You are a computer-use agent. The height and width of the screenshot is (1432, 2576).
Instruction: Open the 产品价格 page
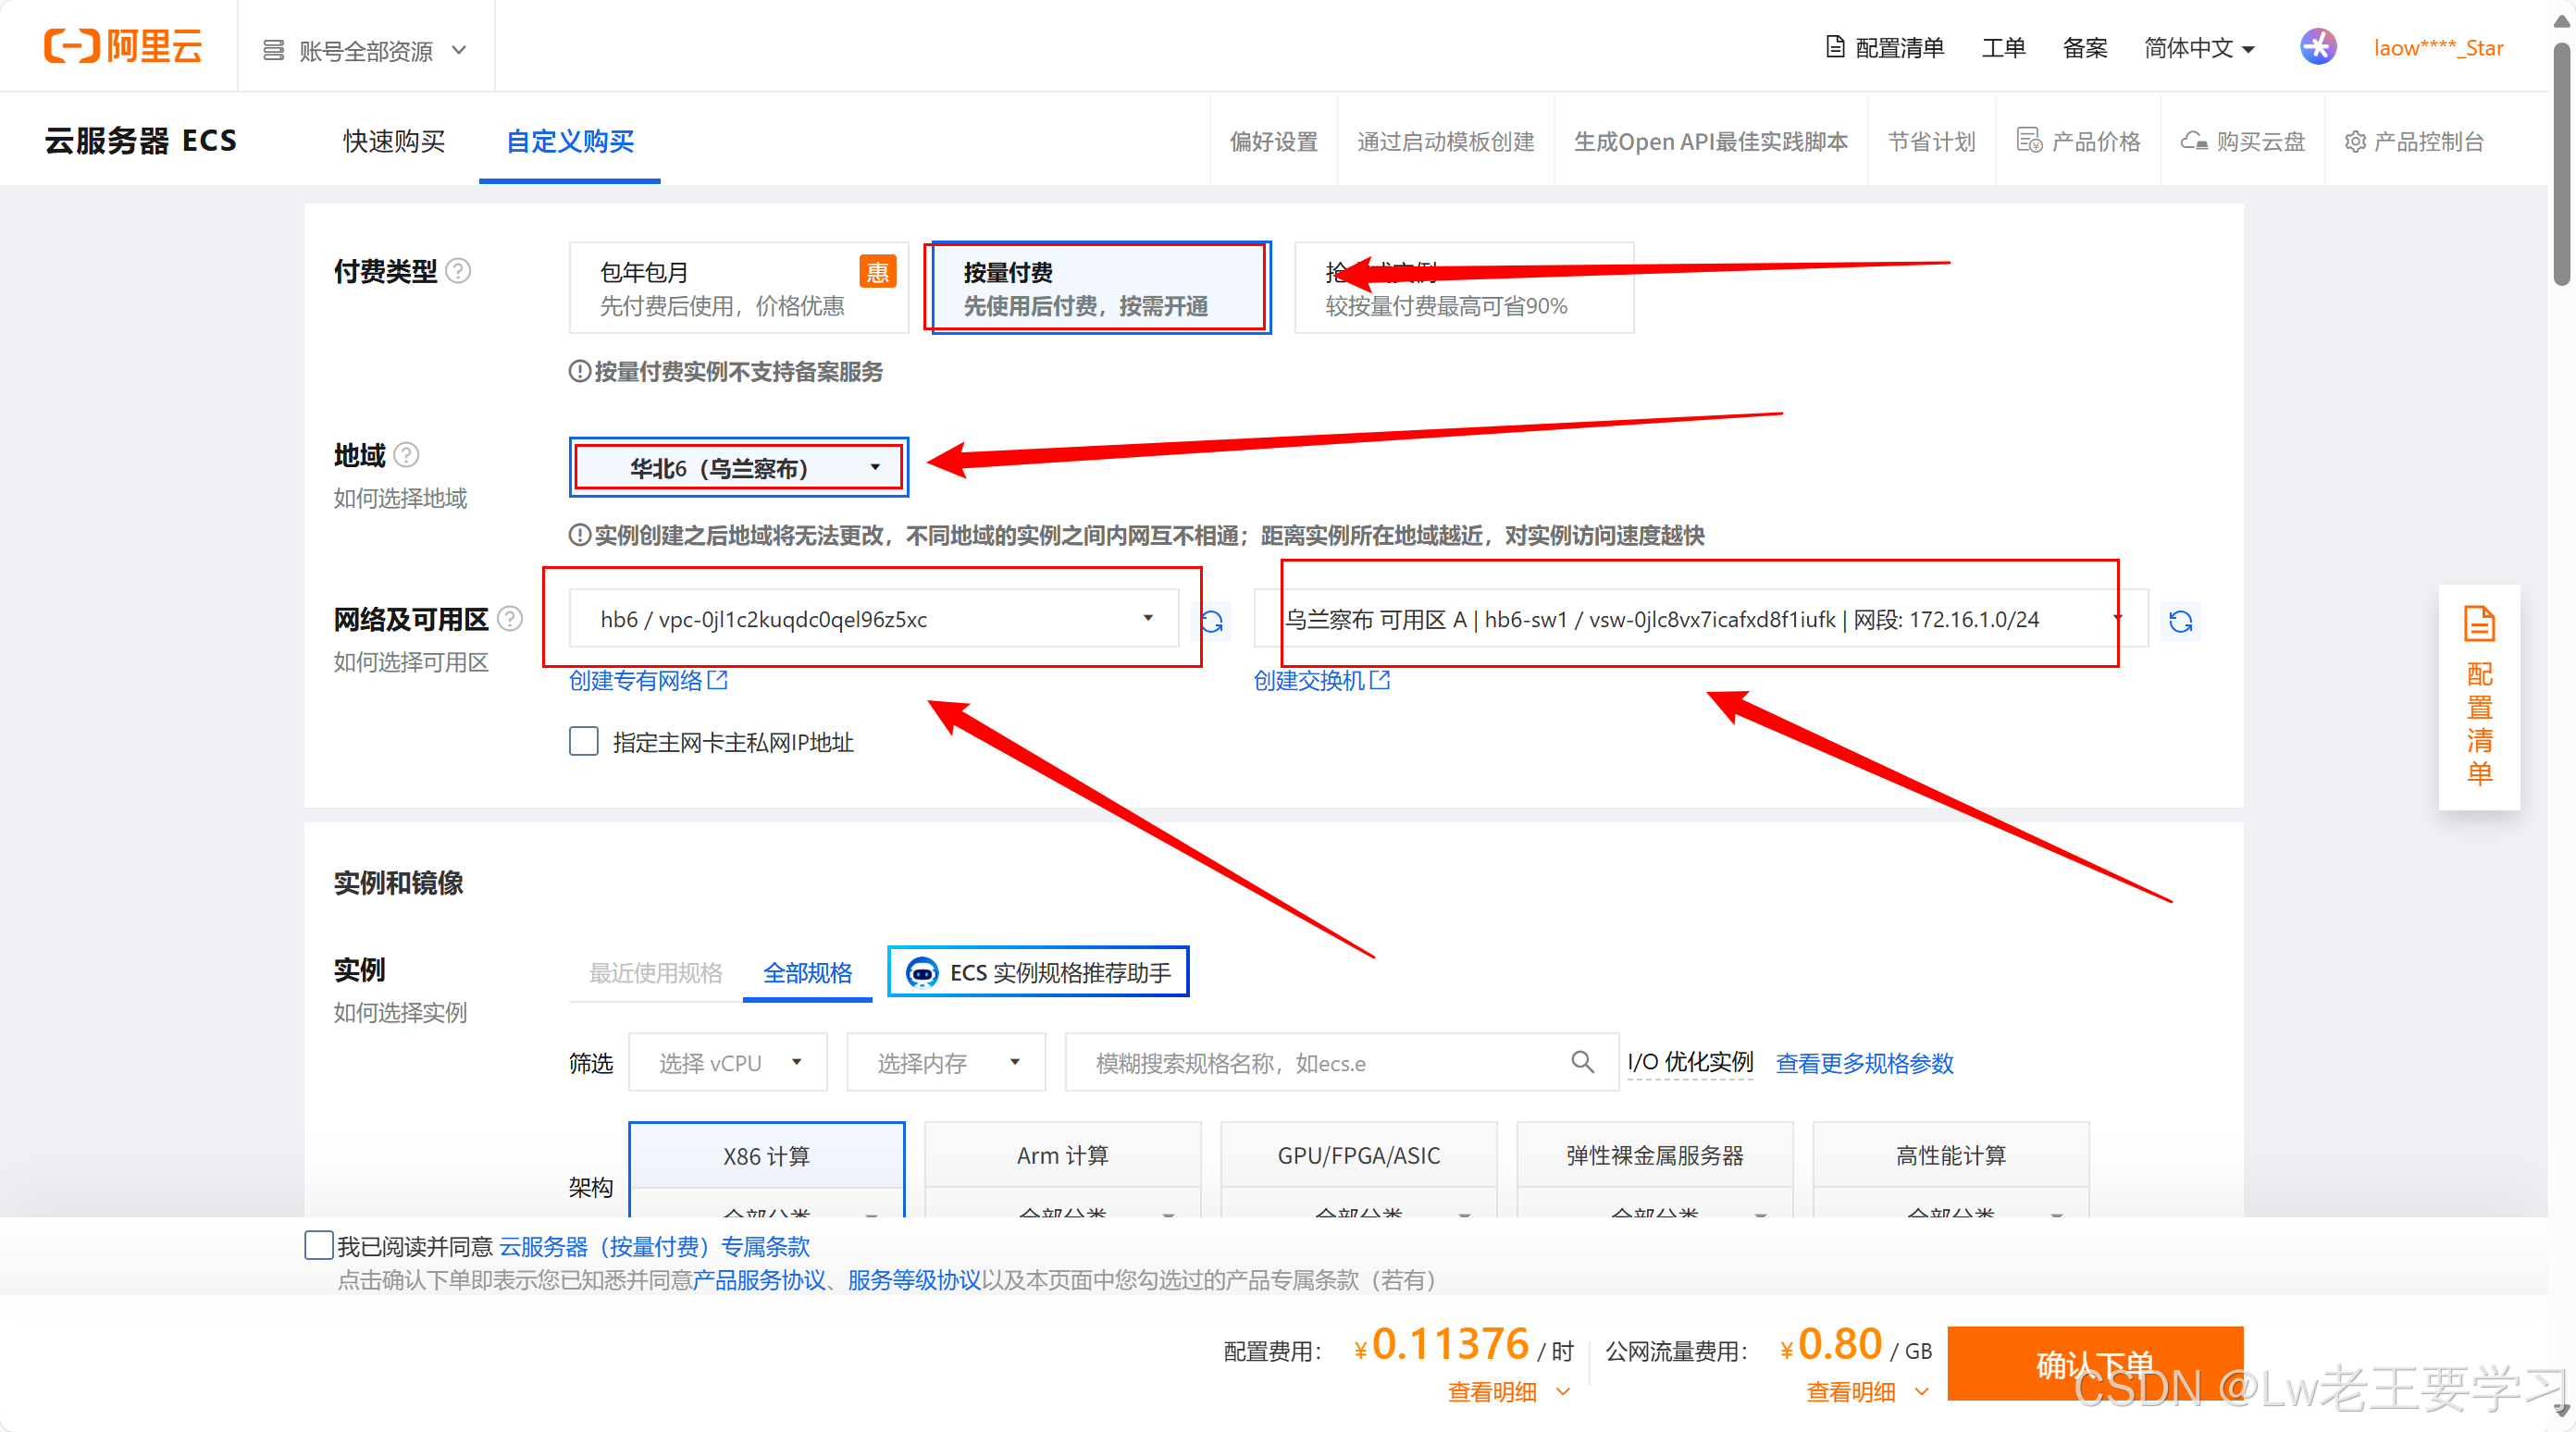click(x=2078, y=141)
